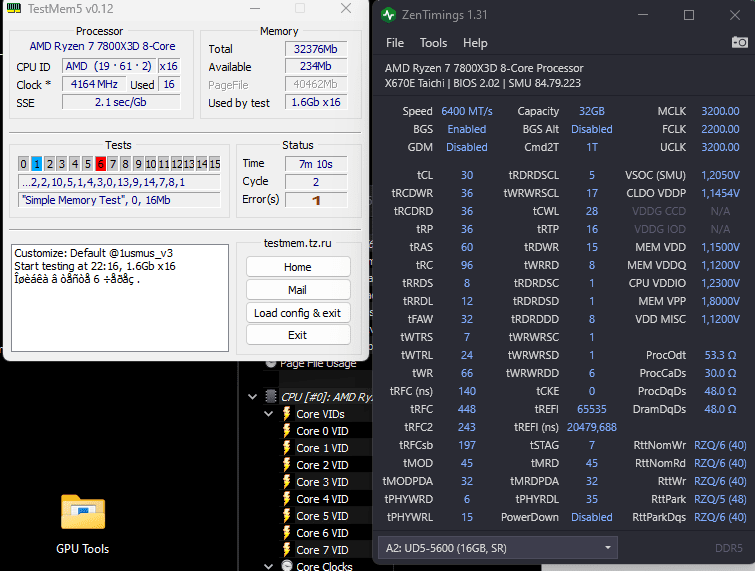The image size is (755, 571).
Task: Click the lightning icon next to Core 6 VID
Action: [x=286, y=533]
